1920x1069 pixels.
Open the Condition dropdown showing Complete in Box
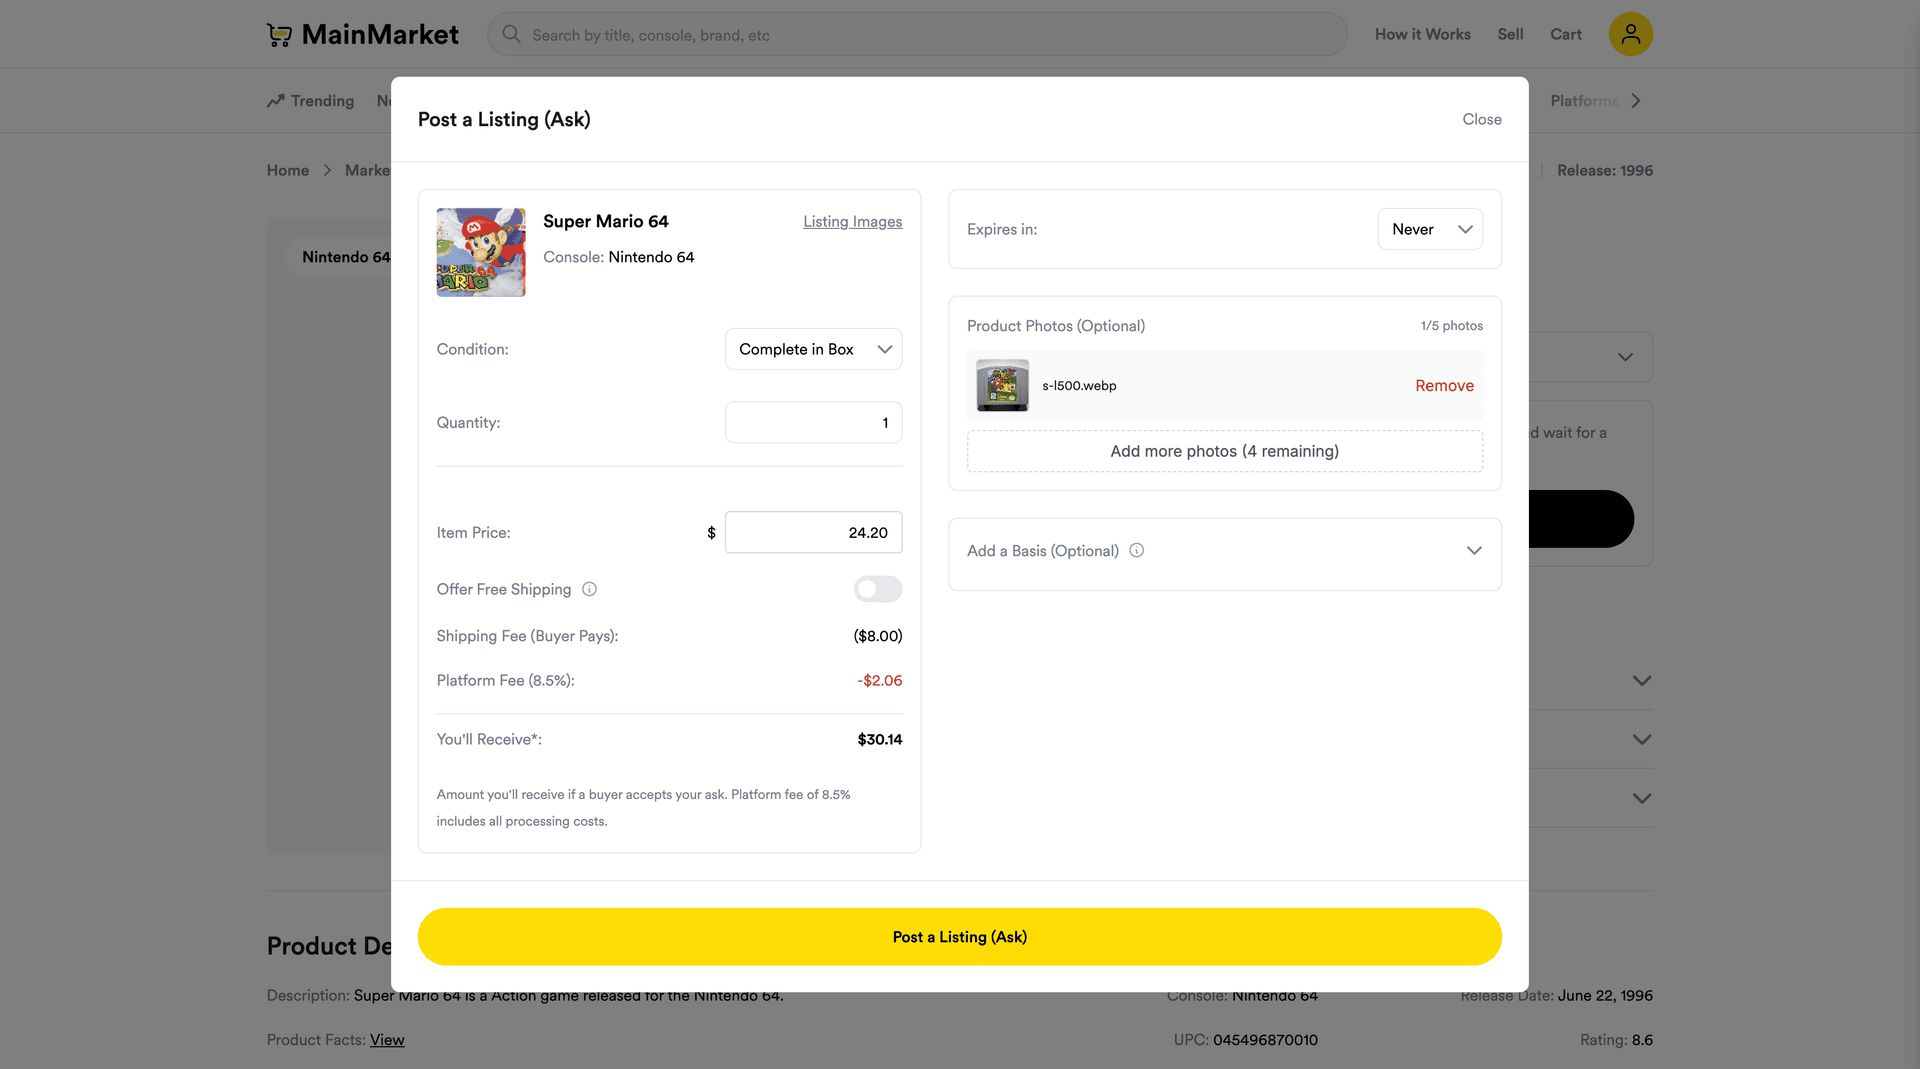813,349
